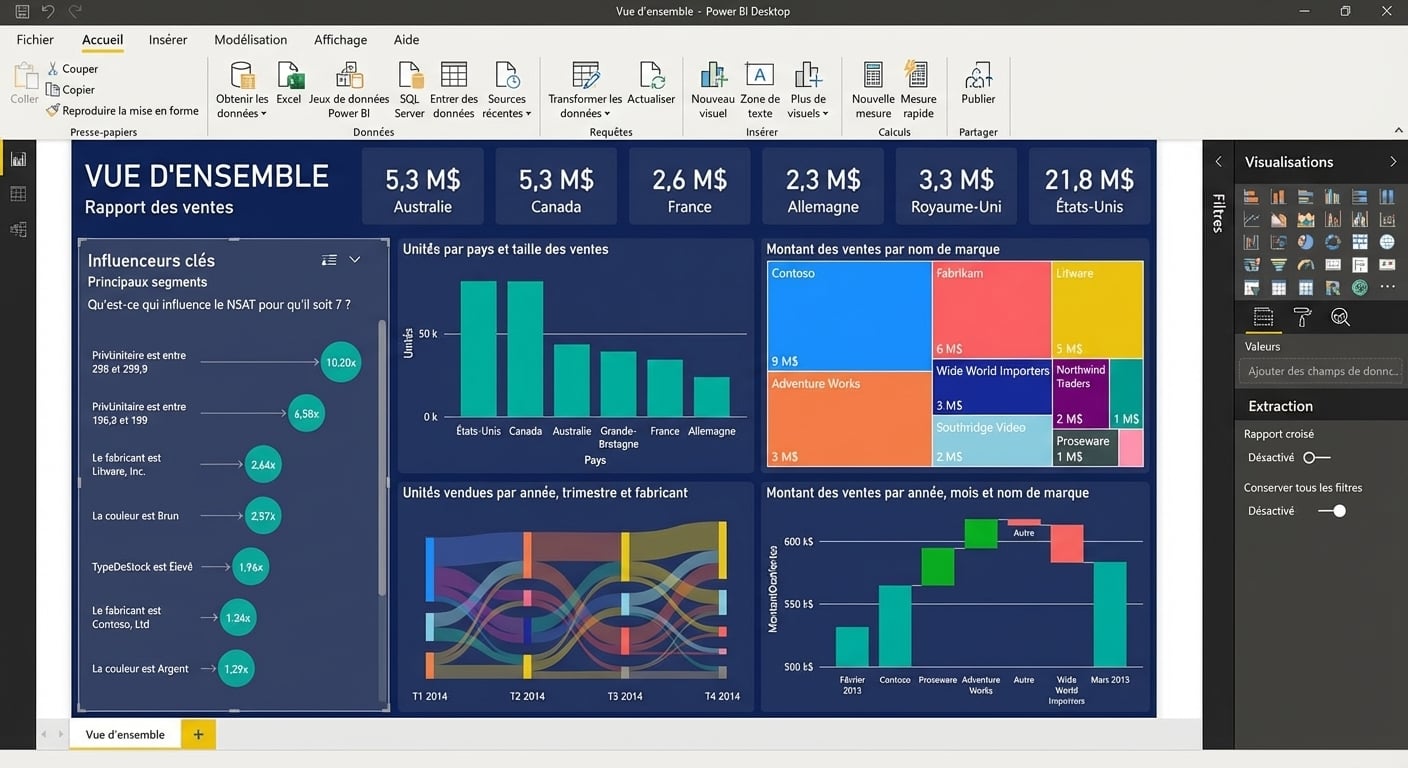Click the Influenceurs clés list icon
The width and height of the screenshot is (1408, 768).
(x=329, y=260)
